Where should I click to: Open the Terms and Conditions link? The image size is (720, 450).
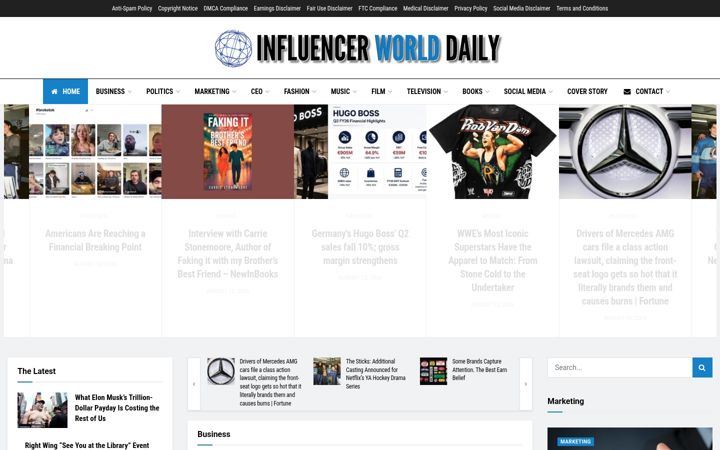pos(582,8)
